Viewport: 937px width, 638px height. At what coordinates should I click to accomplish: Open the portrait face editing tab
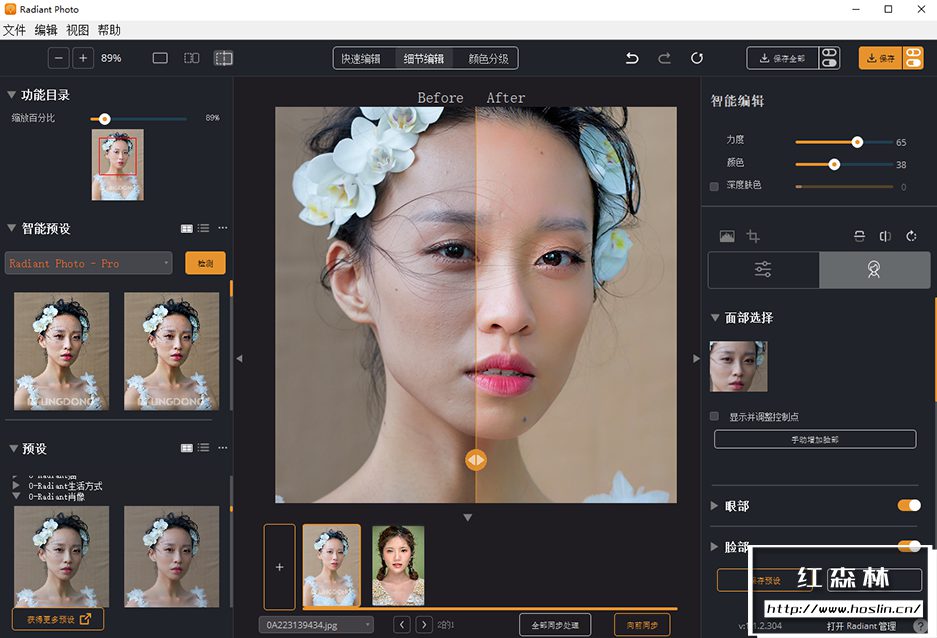coord(873,270)
